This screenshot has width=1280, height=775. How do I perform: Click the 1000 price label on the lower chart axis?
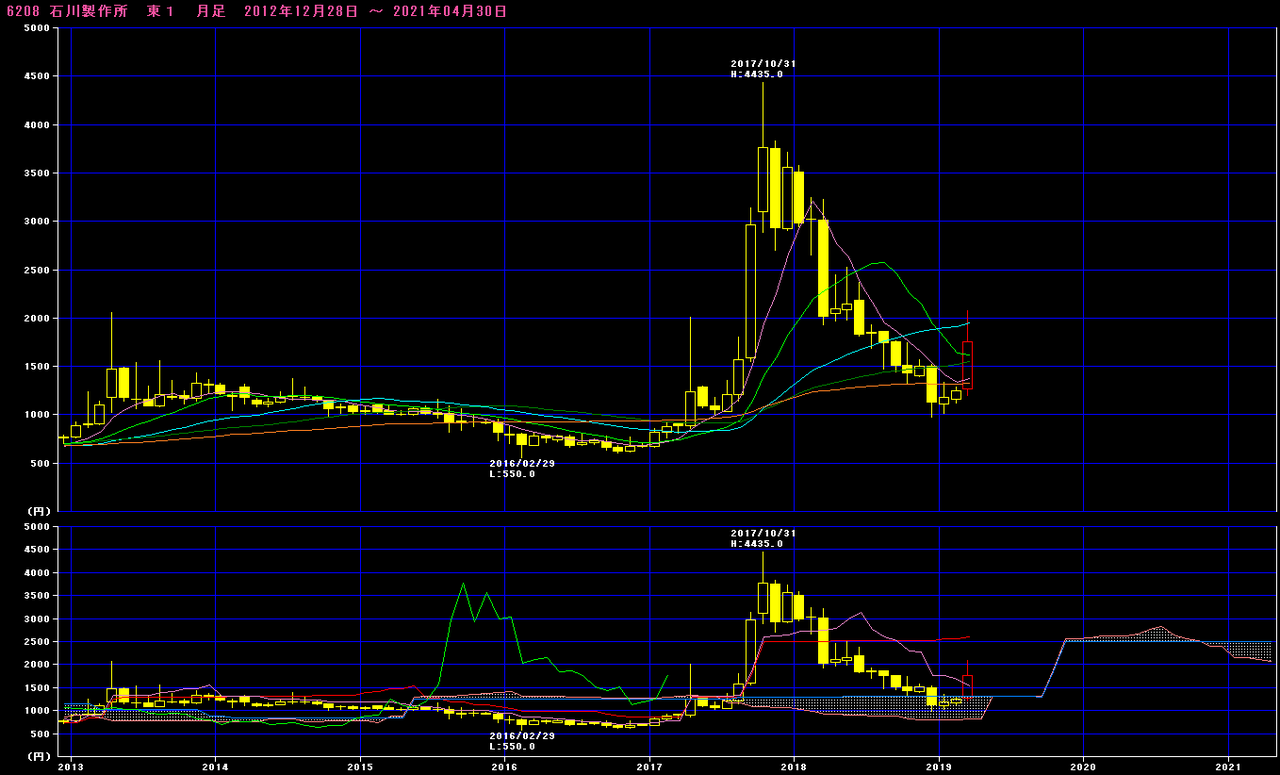[37, 710]
